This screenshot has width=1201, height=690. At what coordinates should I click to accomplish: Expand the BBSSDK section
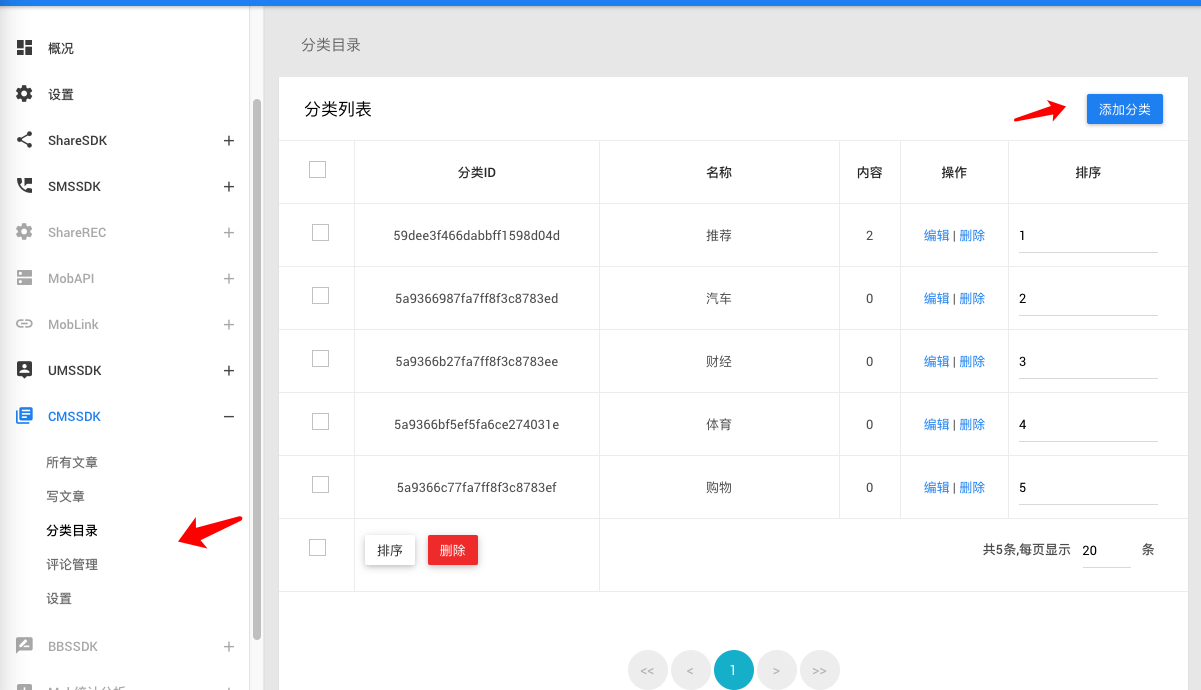click(229, 645)
